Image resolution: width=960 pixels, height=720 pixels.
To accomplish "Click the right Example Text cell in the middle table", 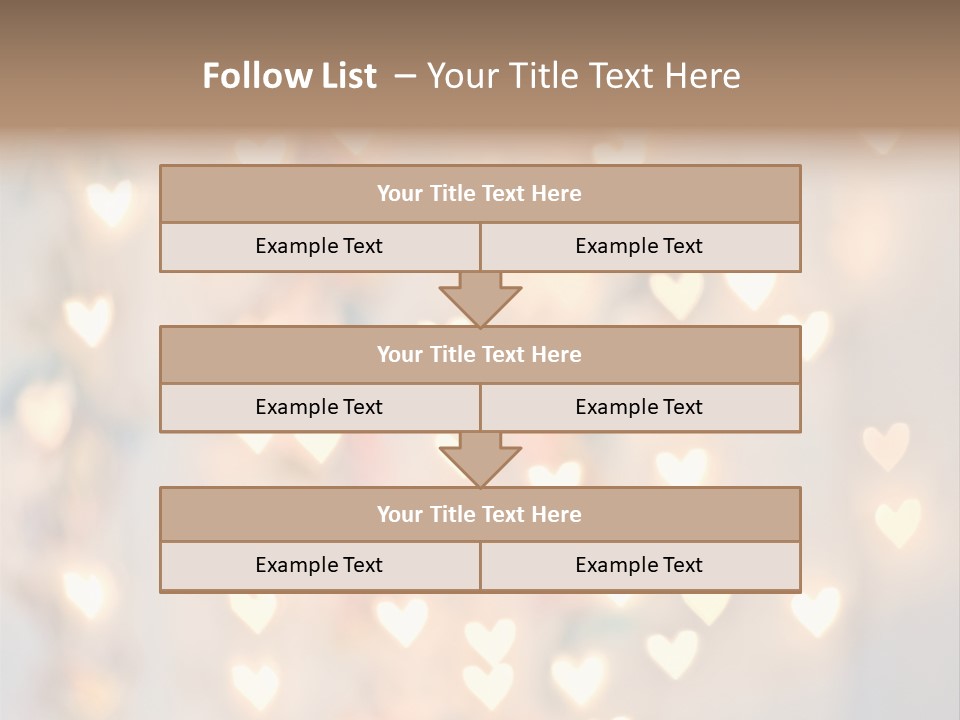I will click(x=639, y=407).
